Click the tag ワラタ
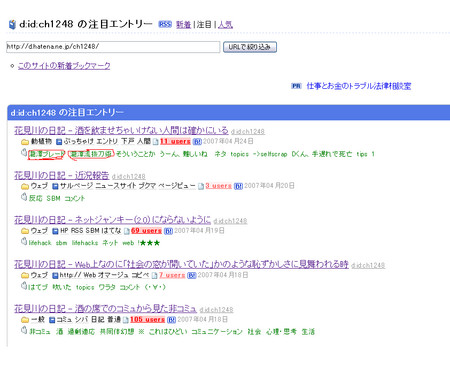This screenshot has width=450, height=366. 107,287
